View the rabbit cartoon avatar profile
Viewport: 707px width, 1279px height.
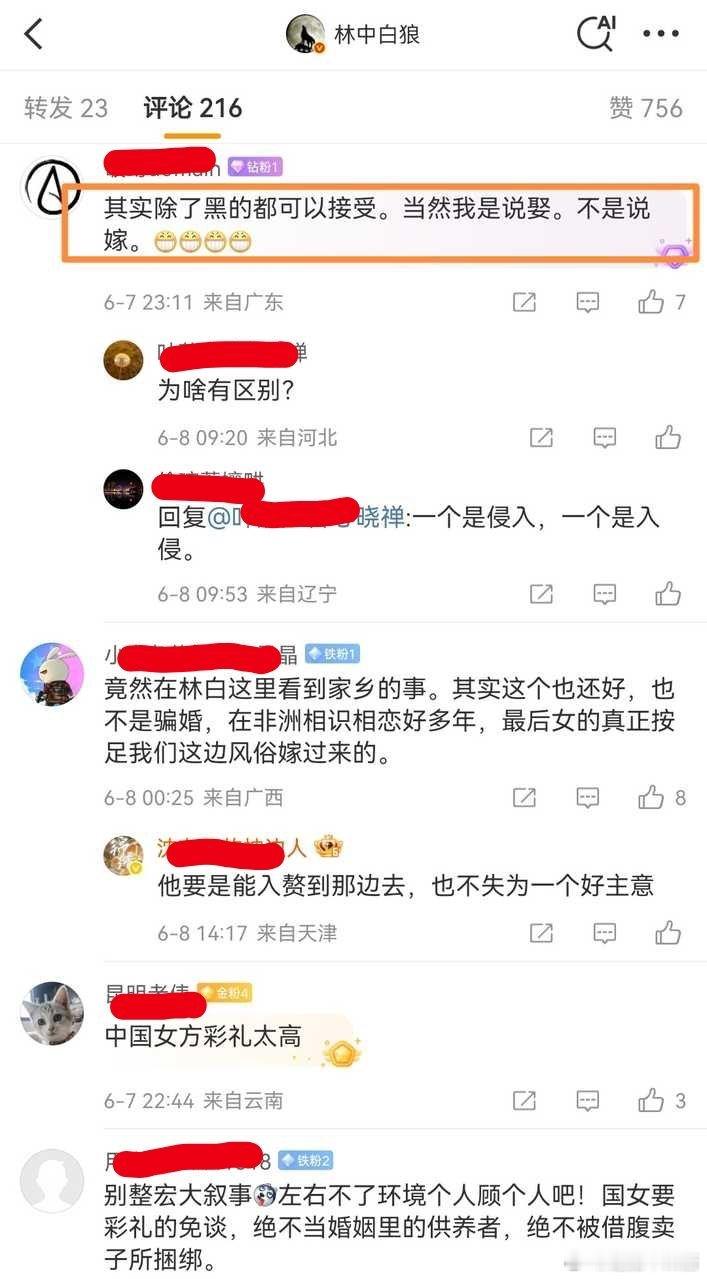[x=51, y=673]
